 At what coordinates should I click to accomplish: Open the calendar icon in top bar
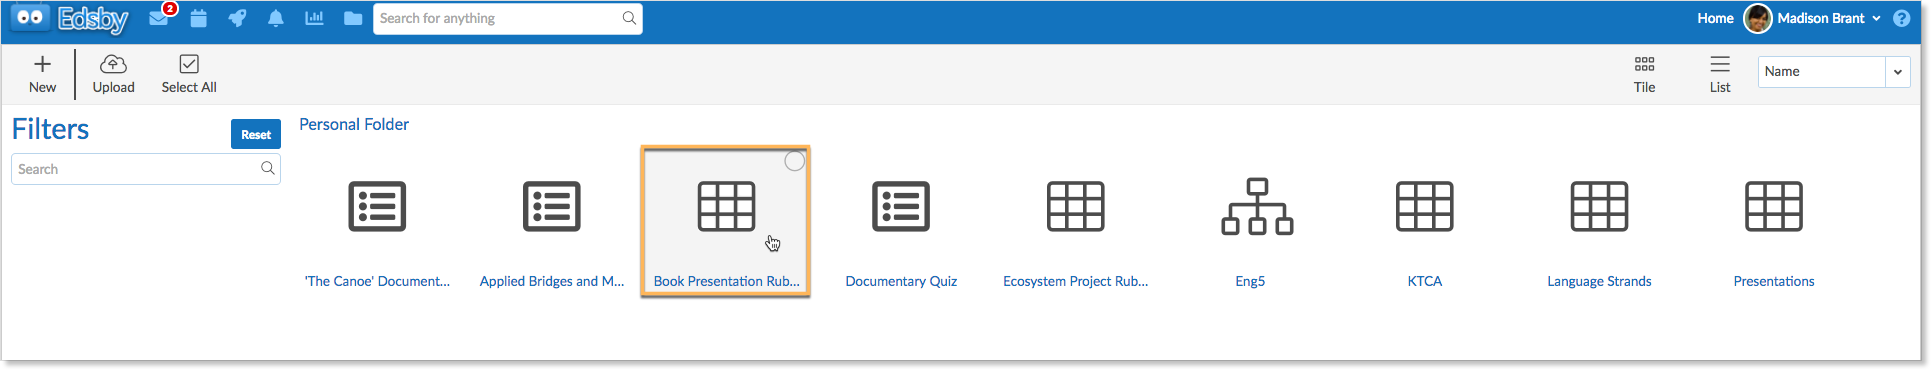tap(198, 18)
